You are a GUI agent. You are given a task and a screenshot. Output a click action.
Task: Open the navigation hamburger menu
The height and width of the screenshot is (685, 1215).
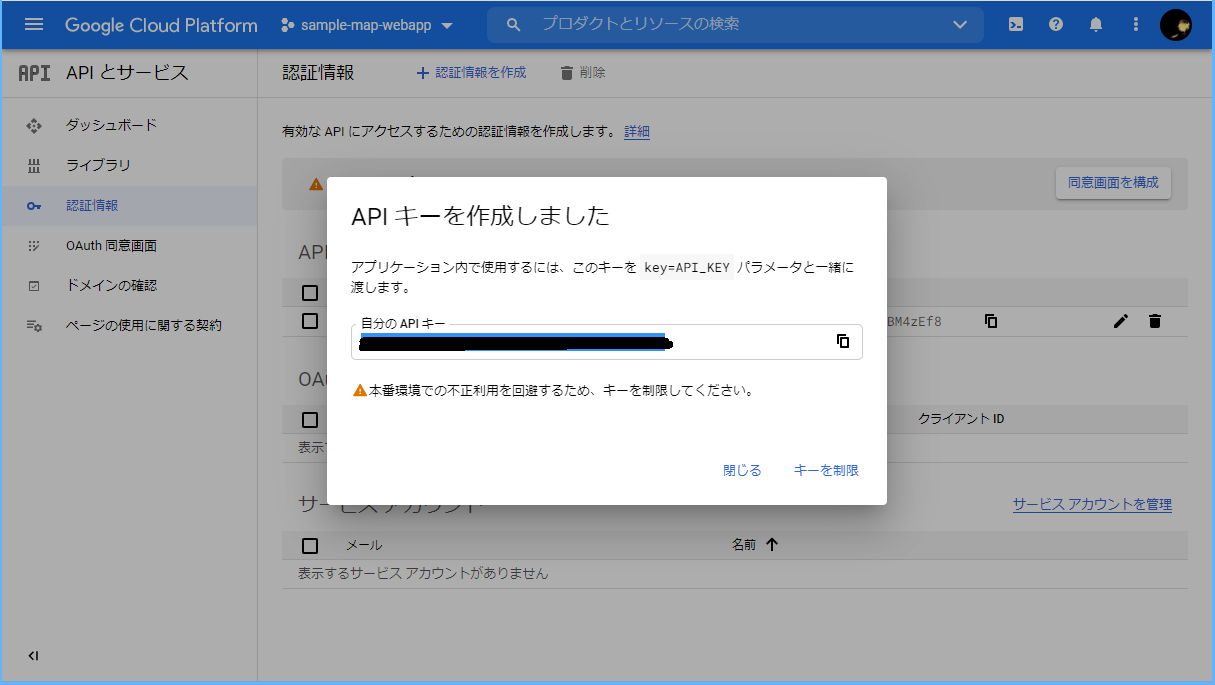click(34, 25)
